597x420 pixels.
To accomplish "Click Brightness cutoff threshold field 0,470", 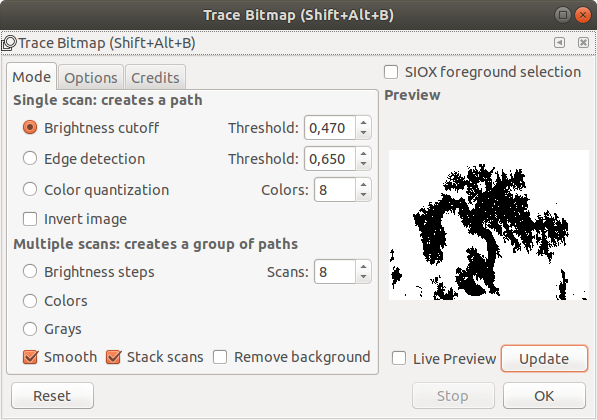I will [x=330, y=128].
